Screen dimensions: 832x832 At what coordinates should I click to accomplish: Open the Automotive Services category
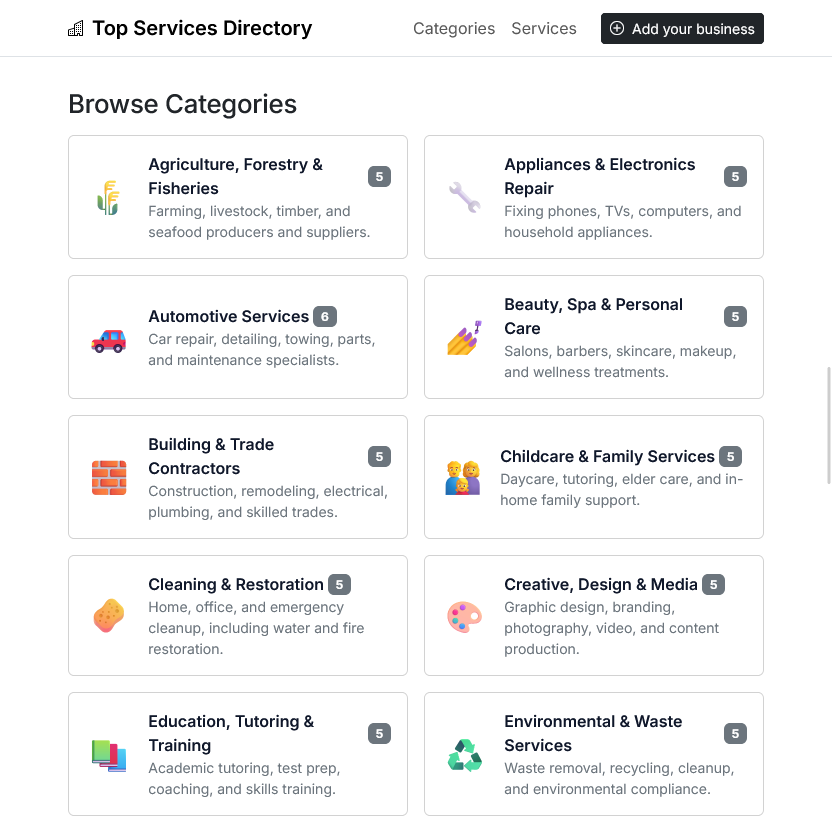click(237, 337)
